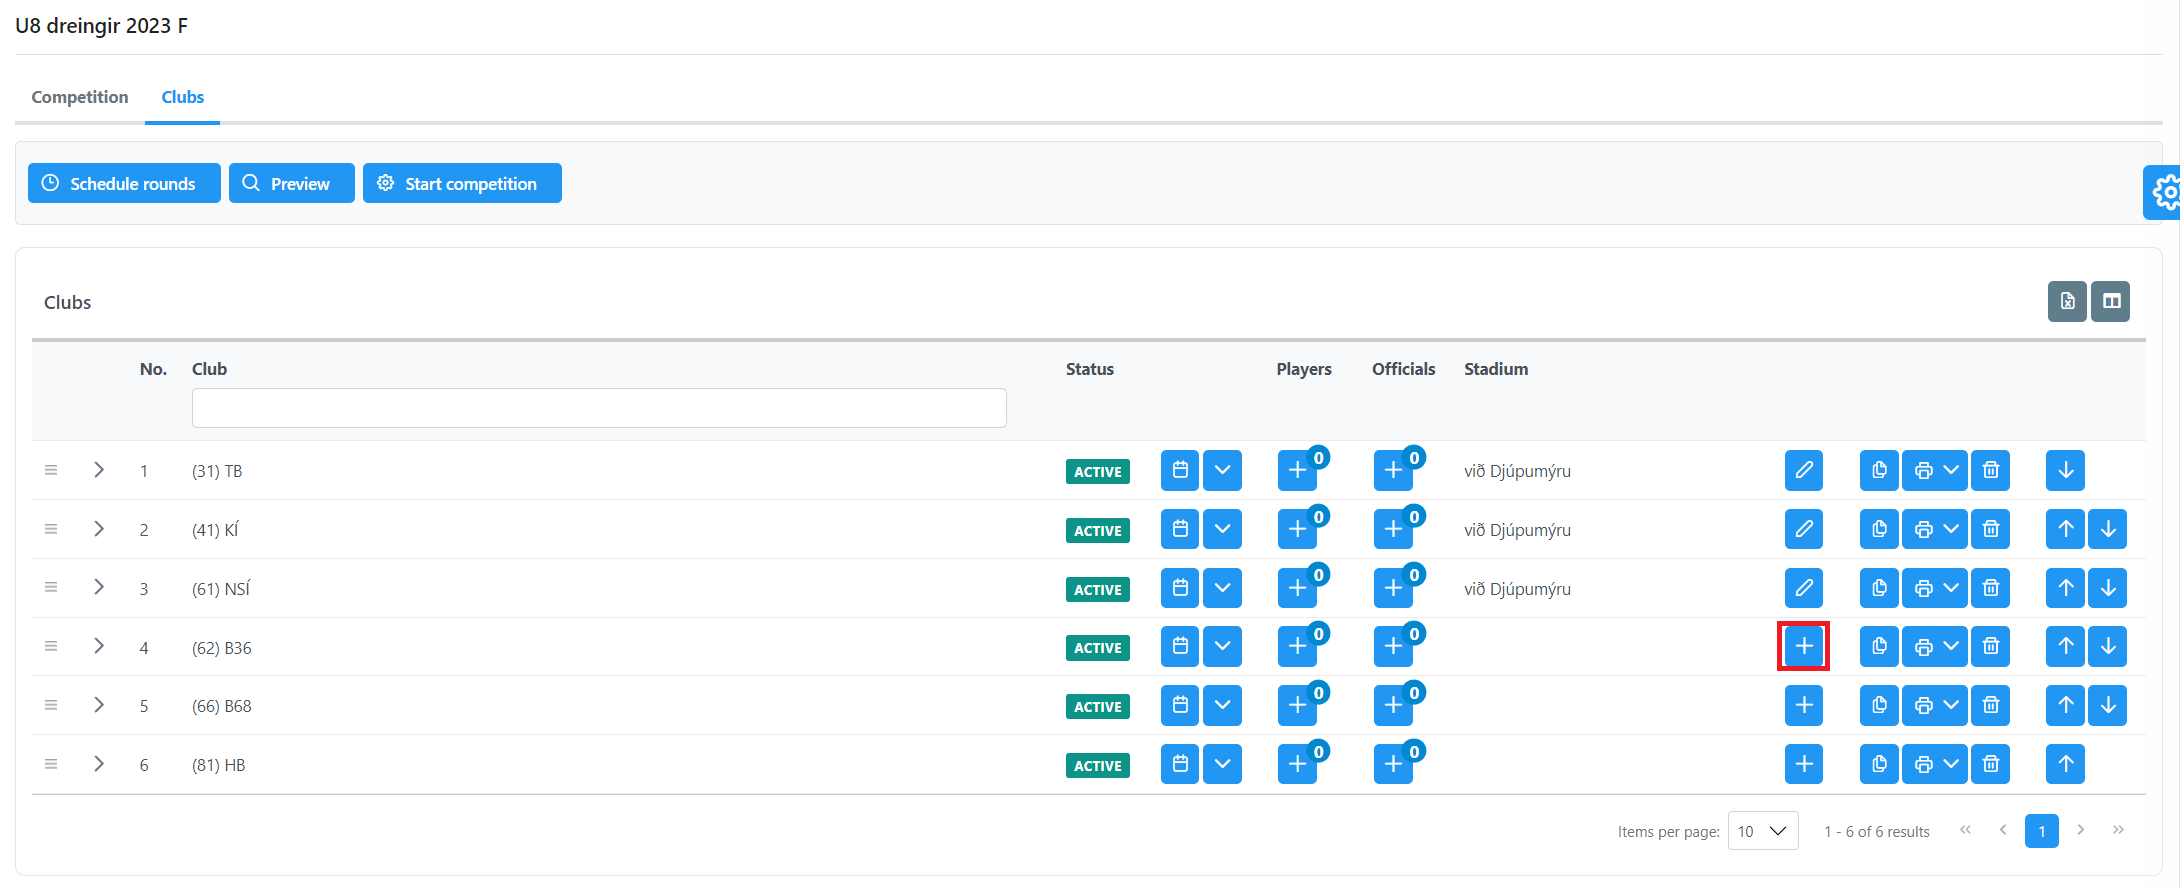The image size is (2180, 888).
Task: Click the Start competition button
Action: click(x=462, y=184)
